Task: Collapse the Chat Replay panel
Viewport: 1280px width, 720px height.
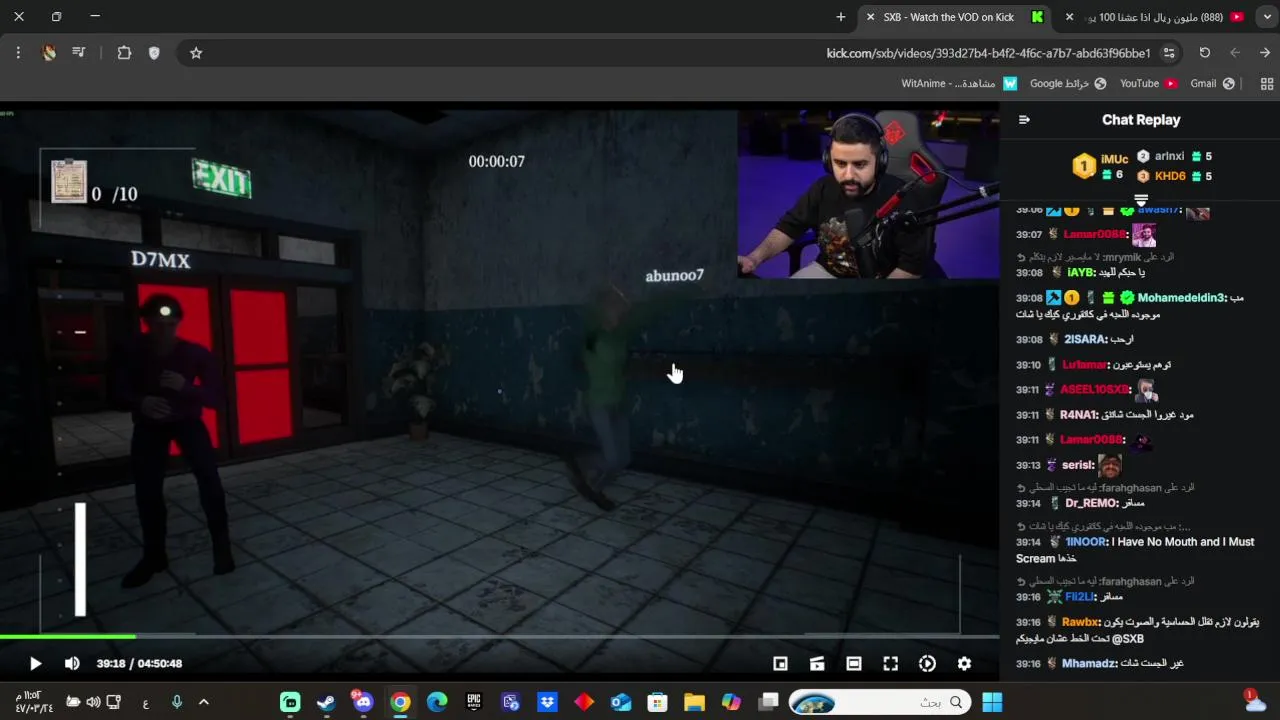Action: [x=1024, y=119]
